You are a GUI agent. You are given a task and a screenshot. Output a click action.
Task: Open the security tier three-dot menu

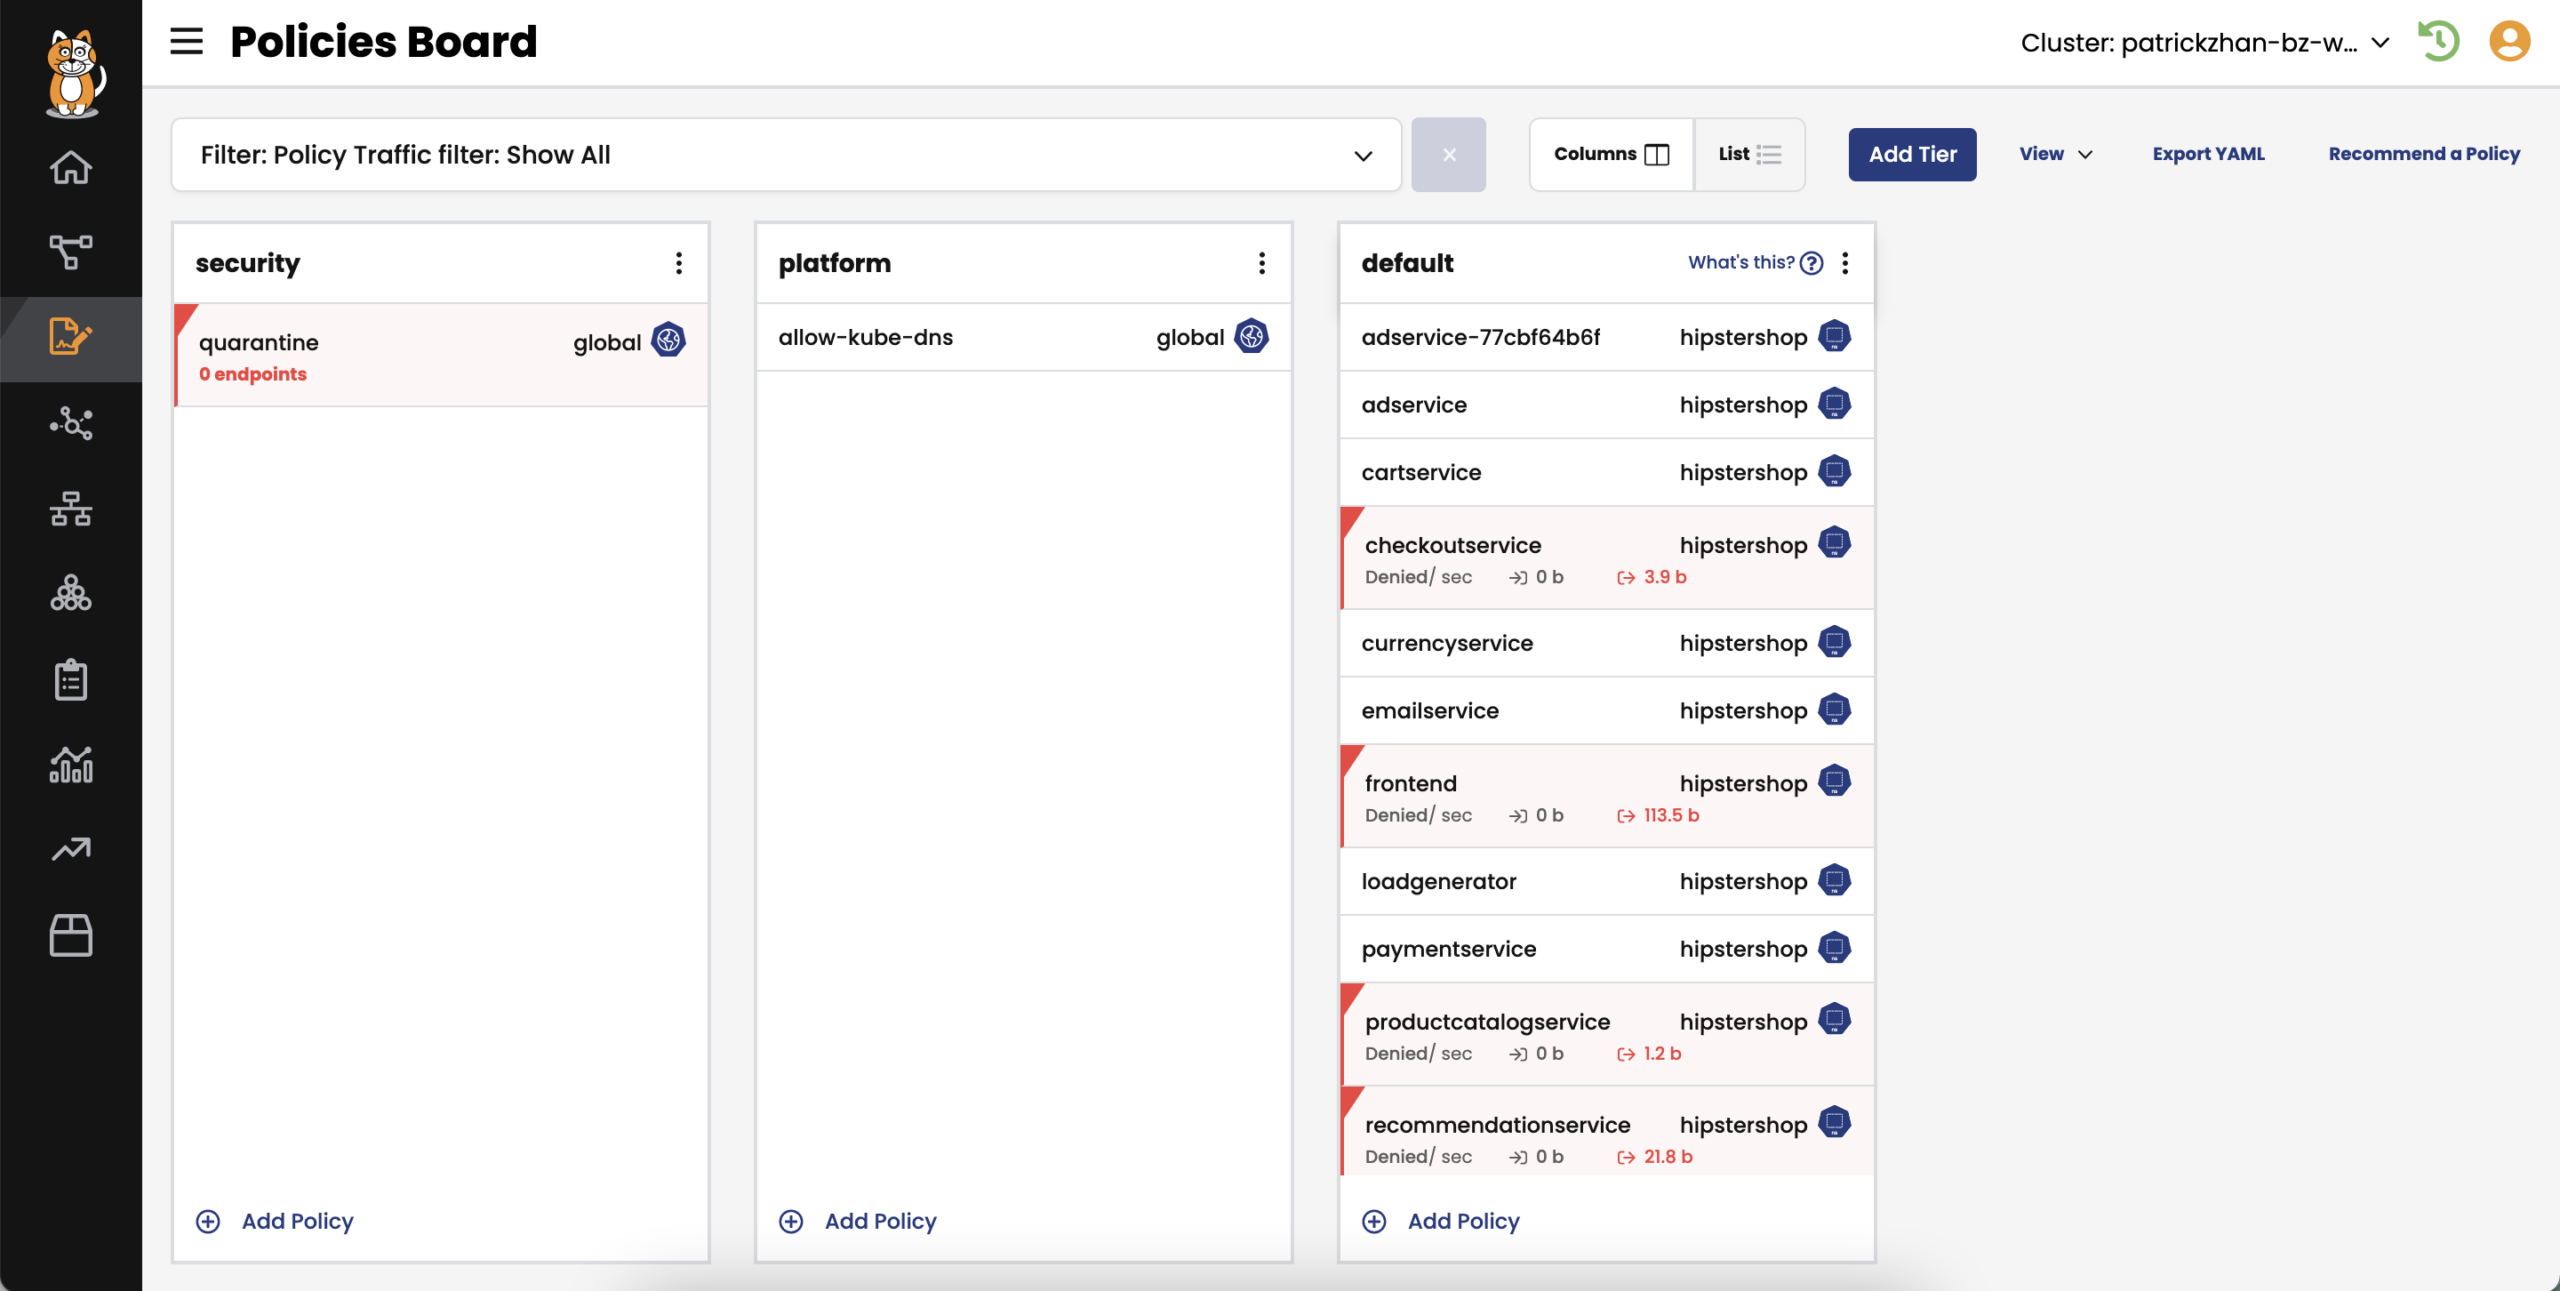pos(679,263)
